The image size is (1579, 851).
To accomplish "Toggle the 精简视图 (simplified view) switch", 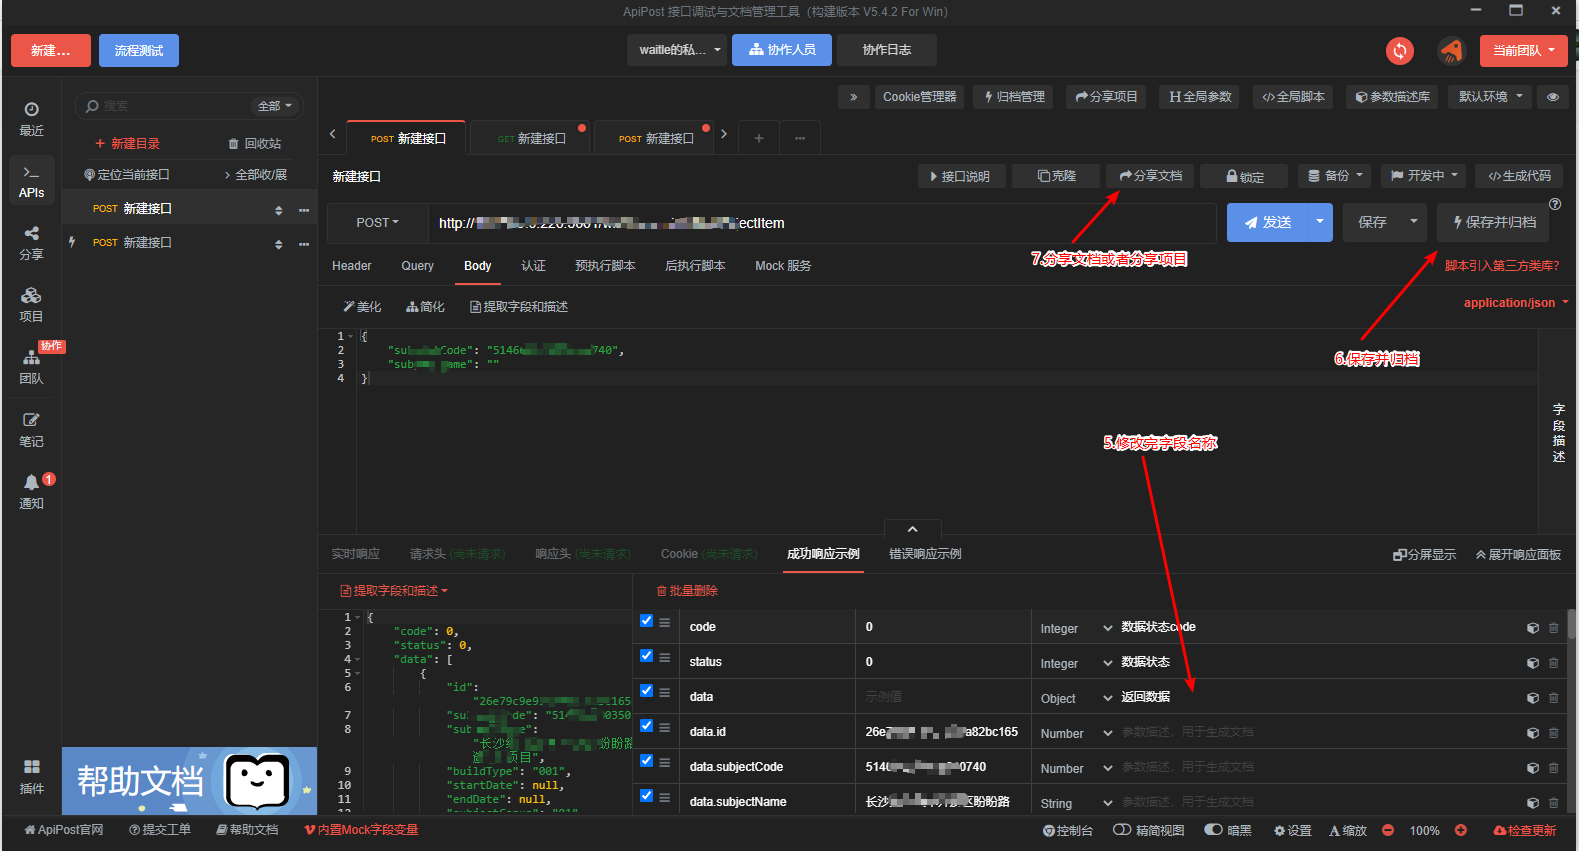I will click(x=1122, y=830).
